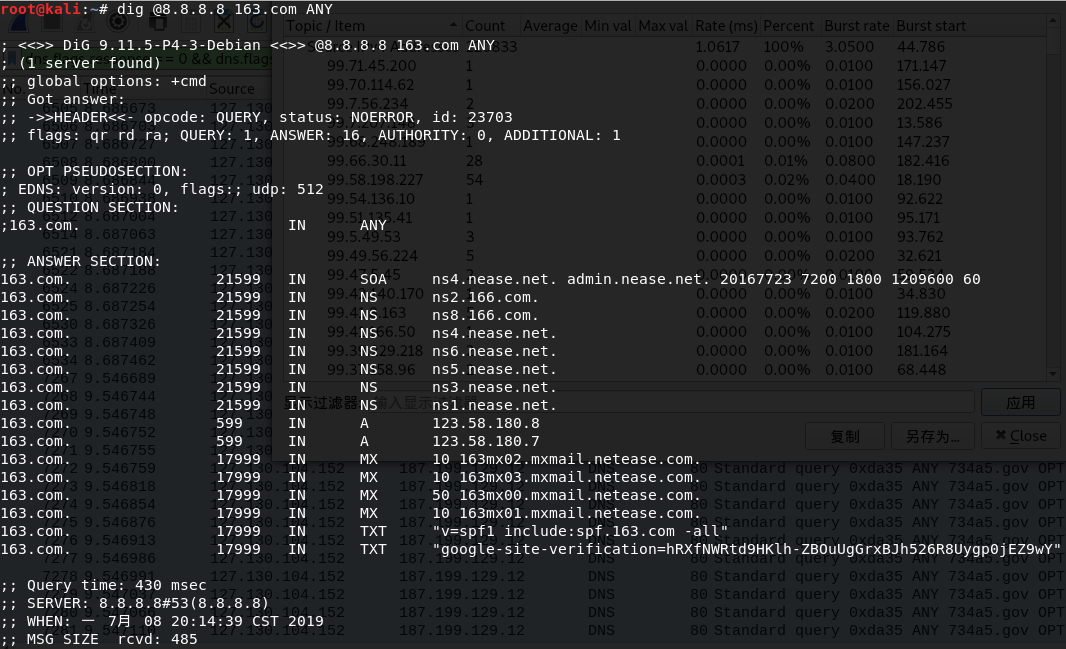Click the 'global options: +cmd' line
The width and height of the screenshot is (1066, 649).
click(103, 81)
